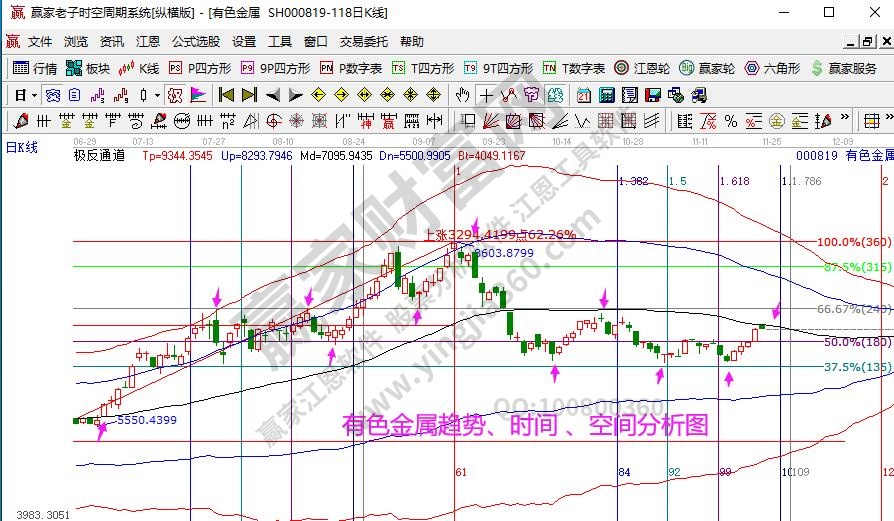
Task: Click the red floppy disk save icon
Action: click(x=652, y=95)
